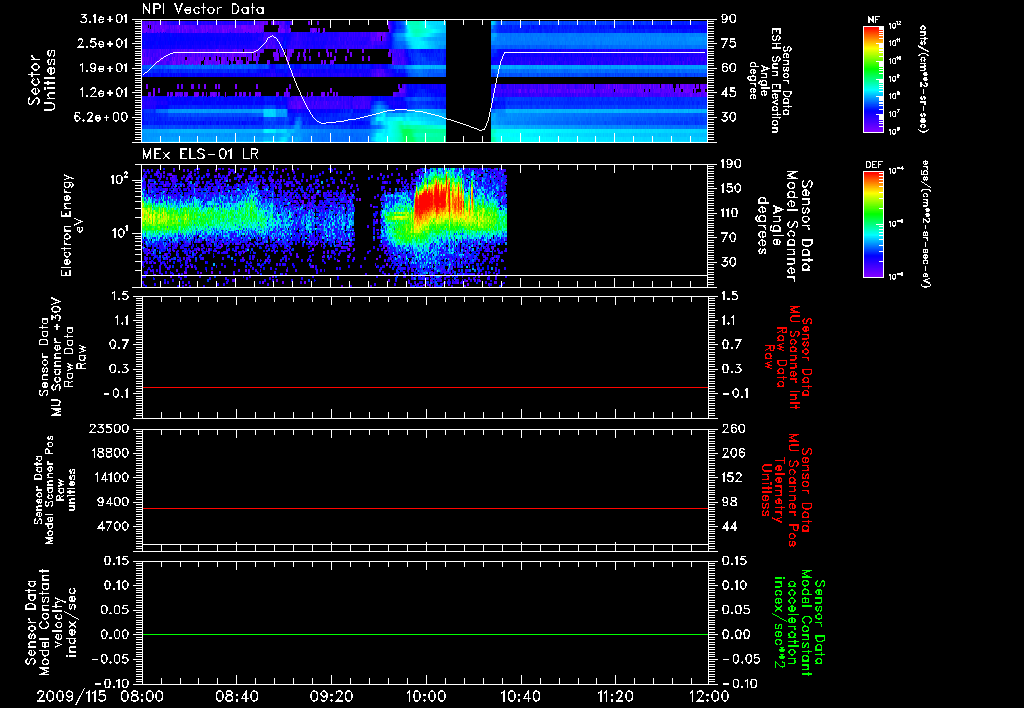Image resolution: width=1024 pixels, height=708 pixels.
Task: Click the "08:40" time axis label
Action: tap(237, 696)
